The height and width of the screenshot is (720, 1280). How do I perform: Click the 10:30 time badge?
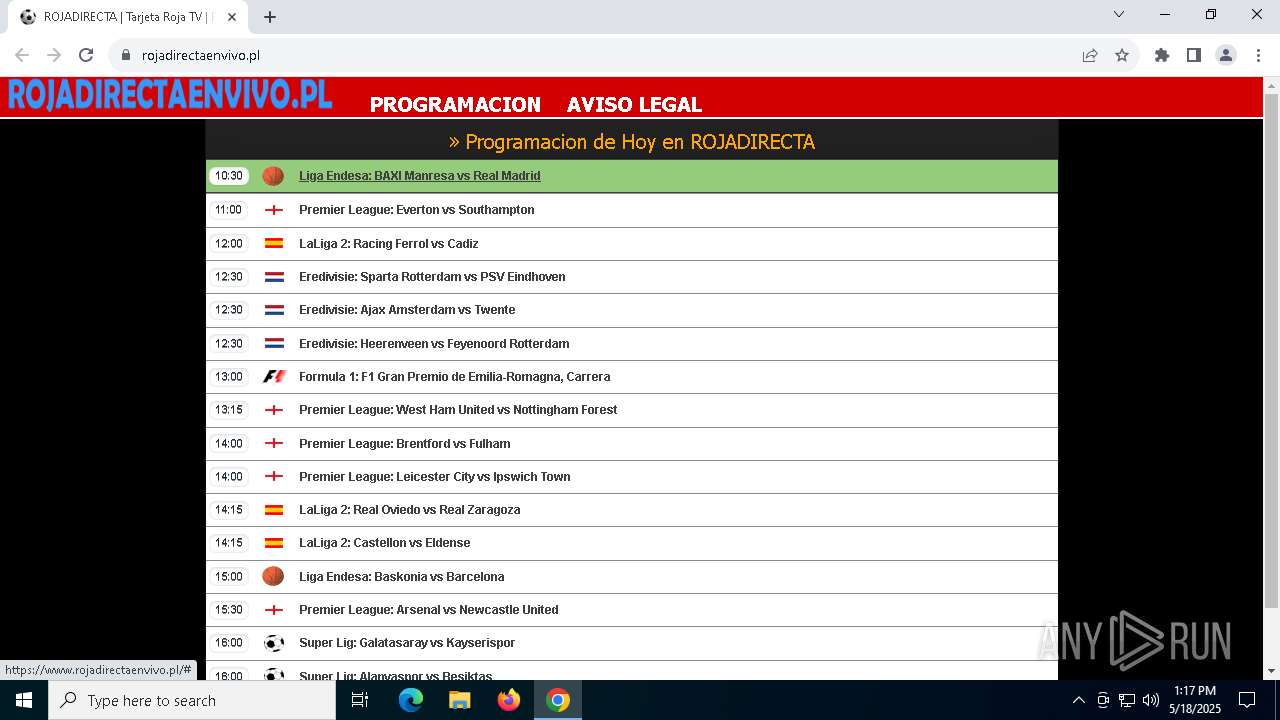pyautogui.click(x=229, y=176)
